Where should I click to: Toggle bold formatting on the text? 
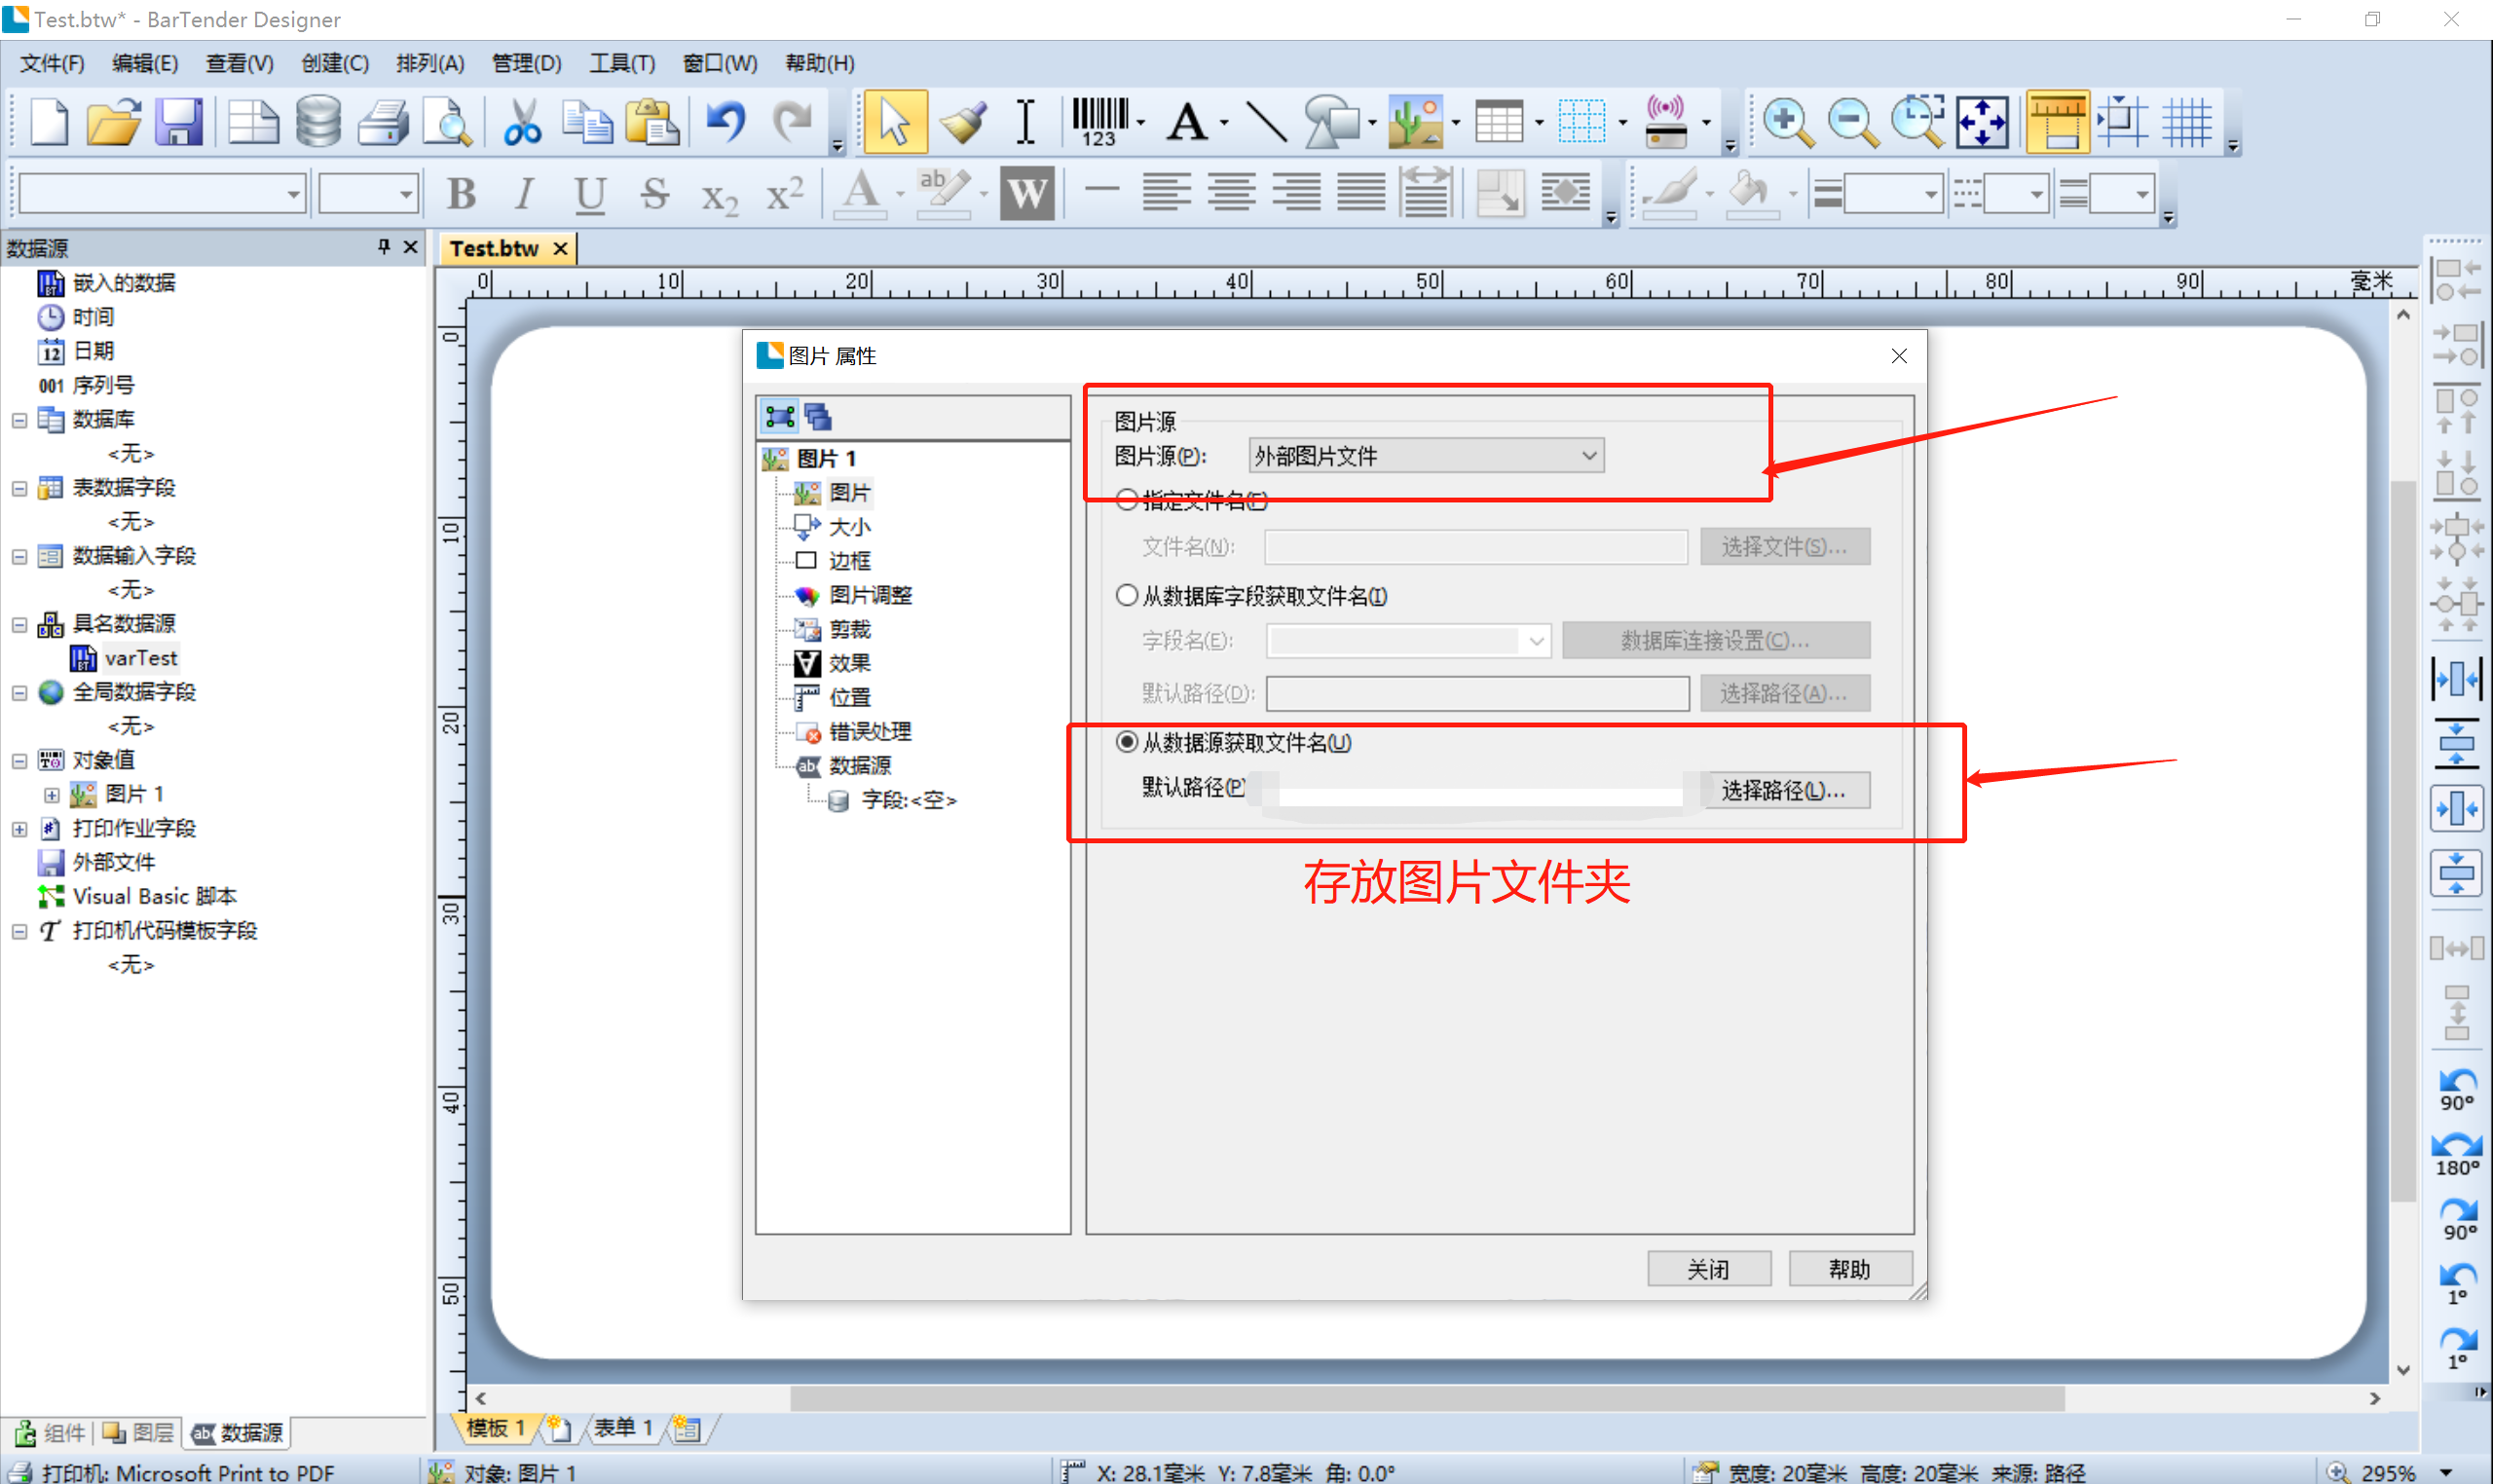pos(461,193)
